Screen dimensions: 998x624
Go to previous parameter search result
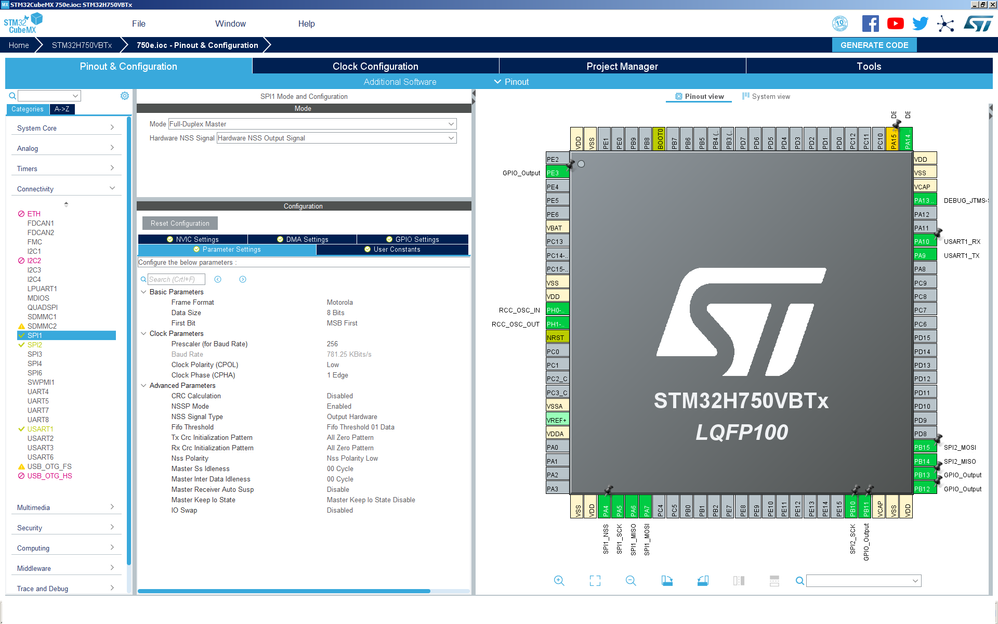pos(218,279)
